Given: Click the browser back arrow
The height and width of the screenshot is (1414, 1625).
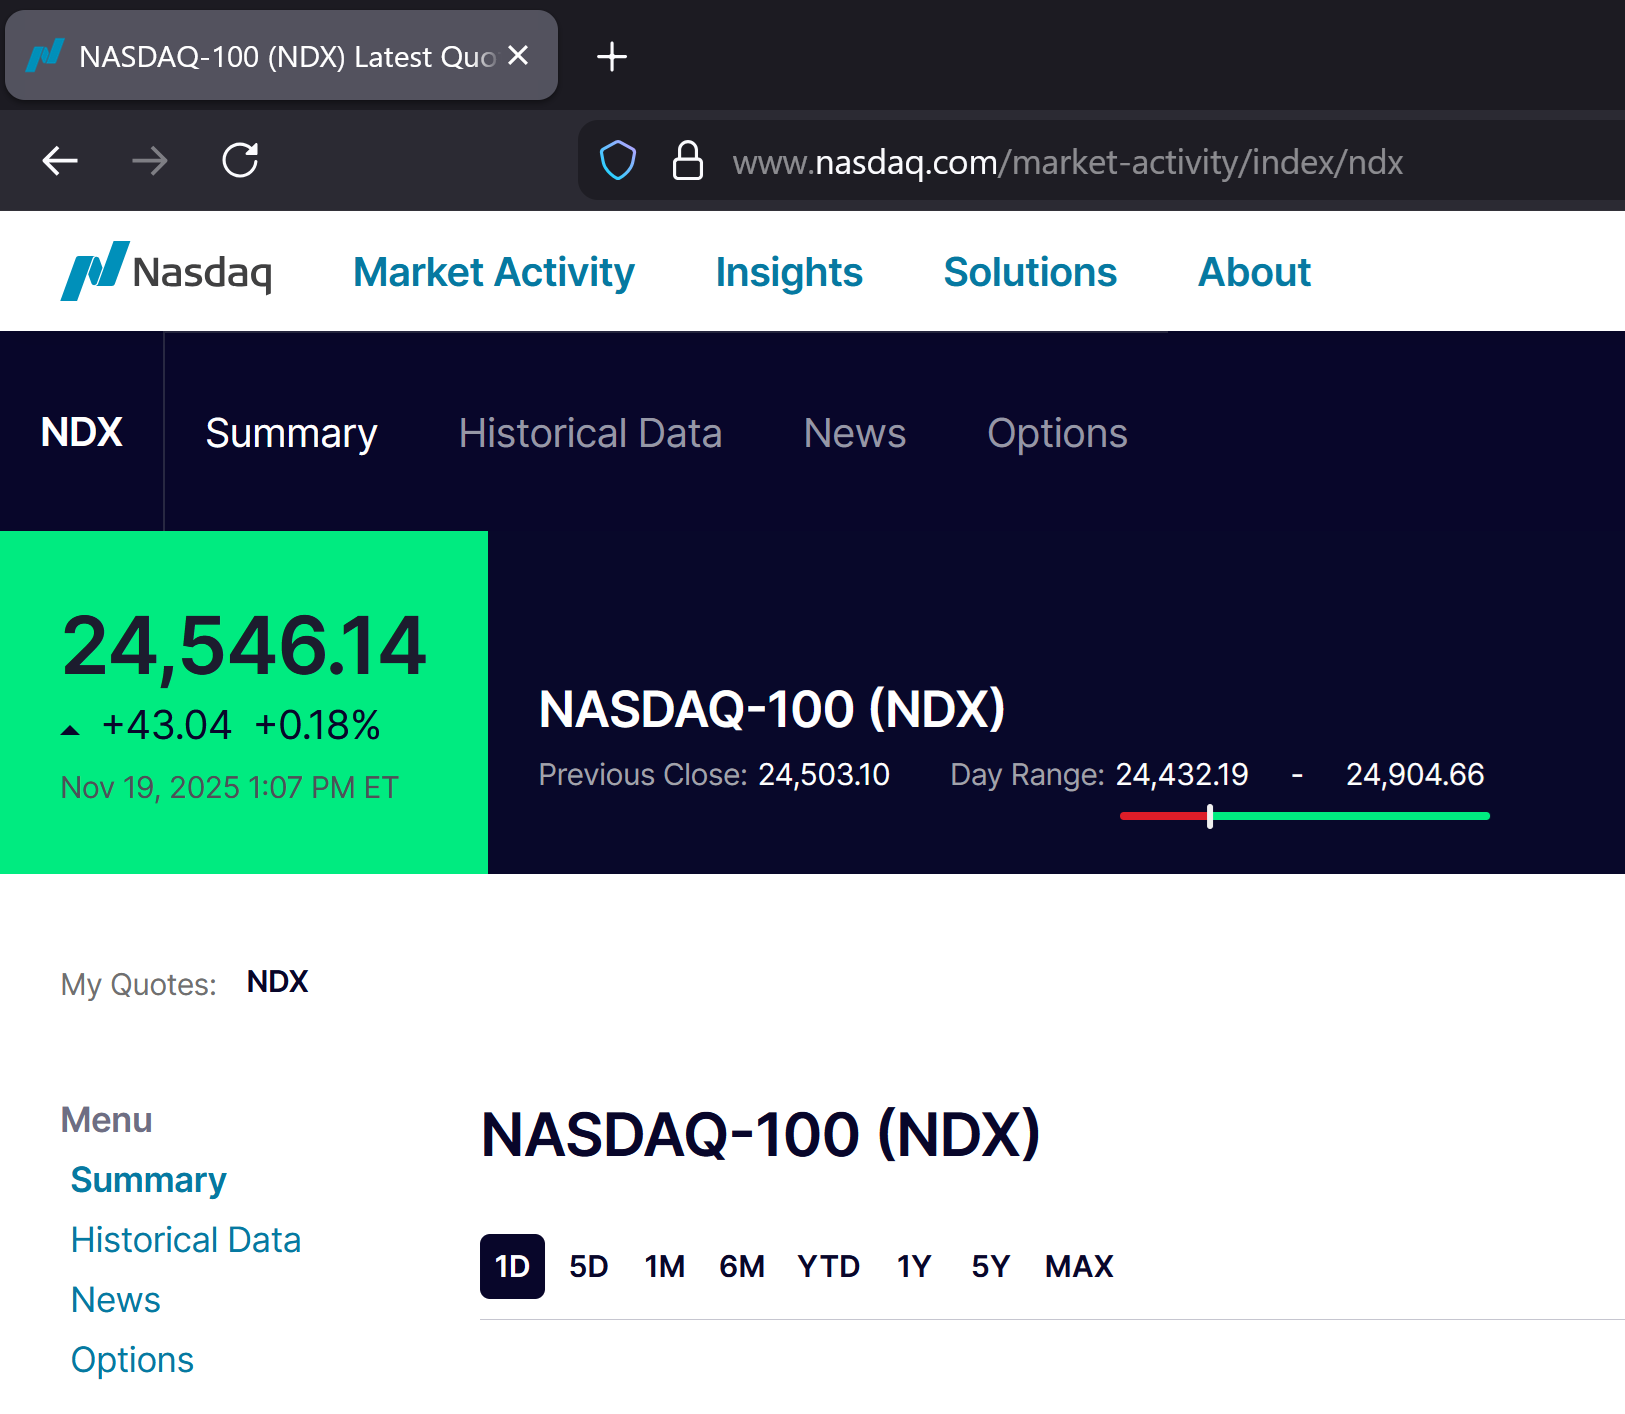Looking at the screenshot, I should click(60, 160).
